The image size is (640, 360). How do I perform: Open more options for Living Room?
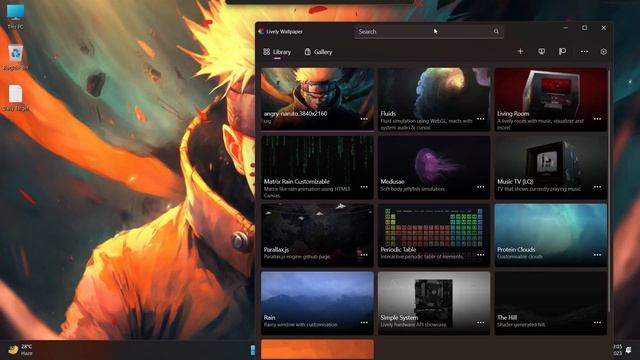597,119
